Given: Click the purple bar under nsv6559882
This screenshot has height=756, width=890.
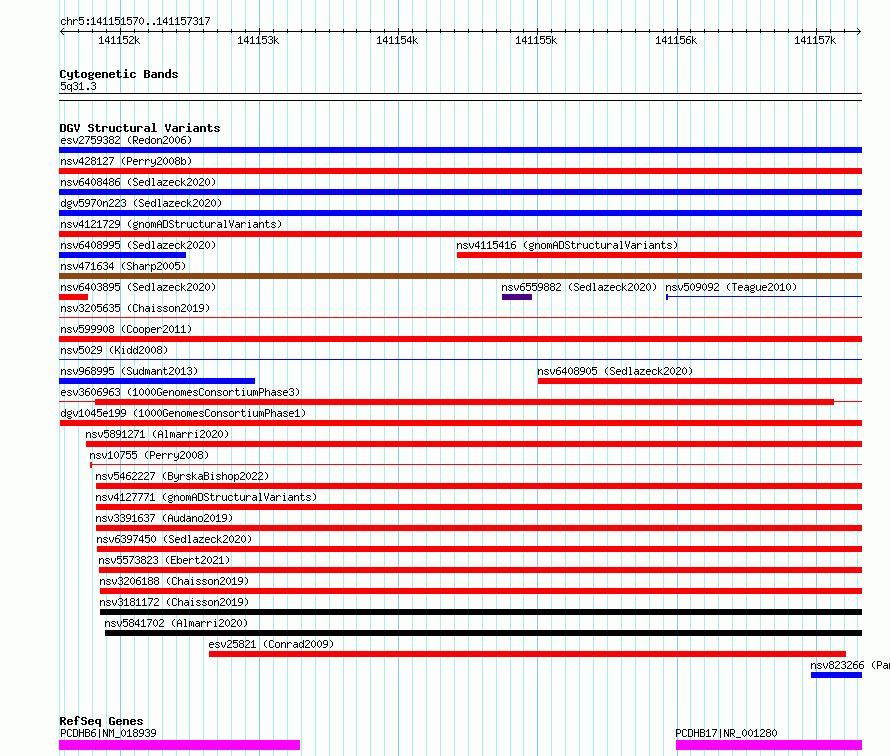Looking at the screenshot, I should tap(517, 297).
